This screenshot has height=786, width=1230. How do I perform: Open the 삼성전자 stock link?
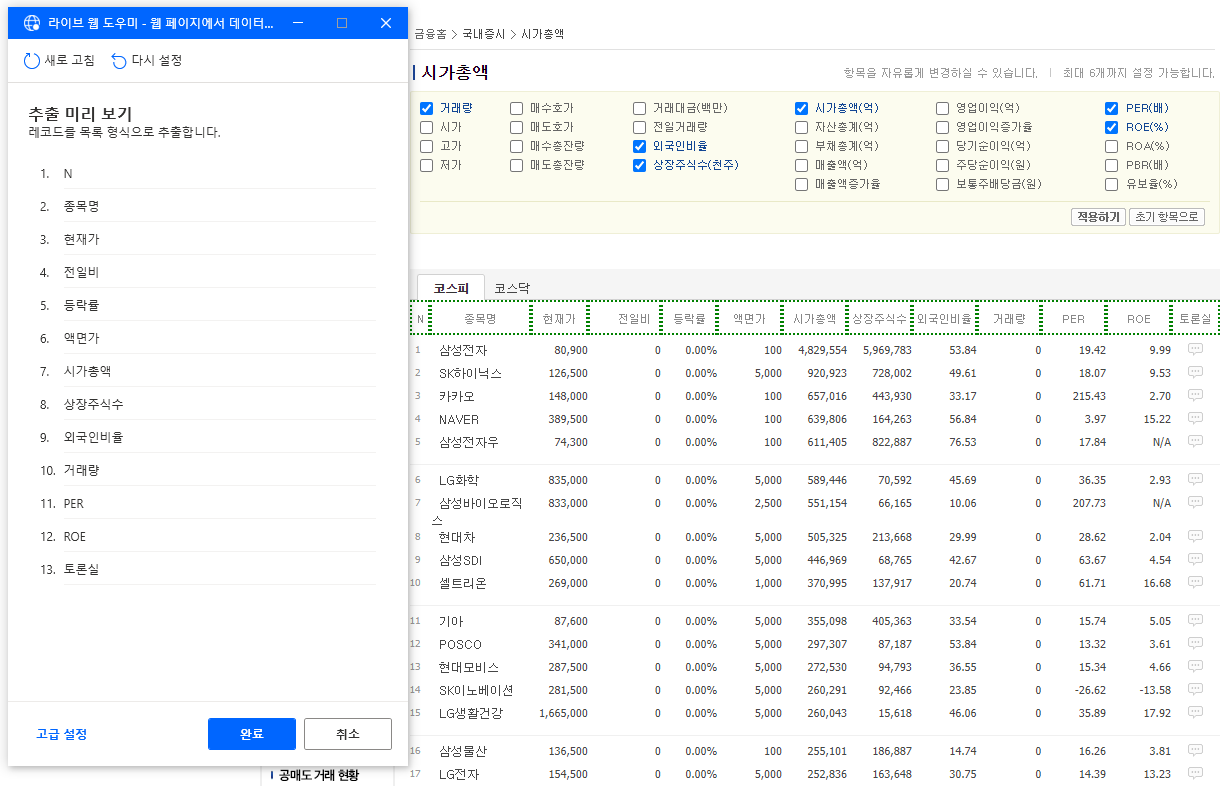coord(463,350)
